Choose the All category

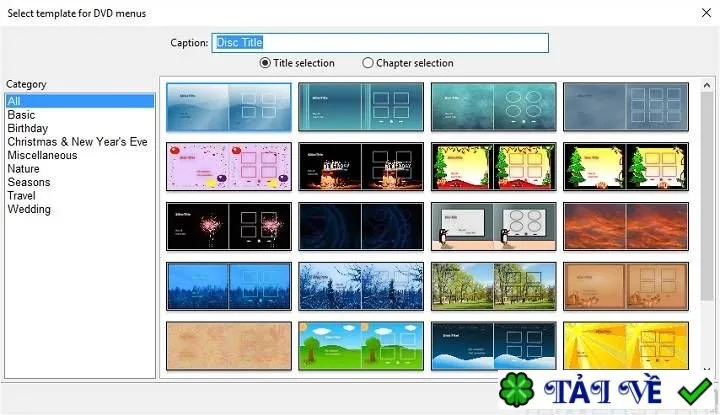click(80, 101)
